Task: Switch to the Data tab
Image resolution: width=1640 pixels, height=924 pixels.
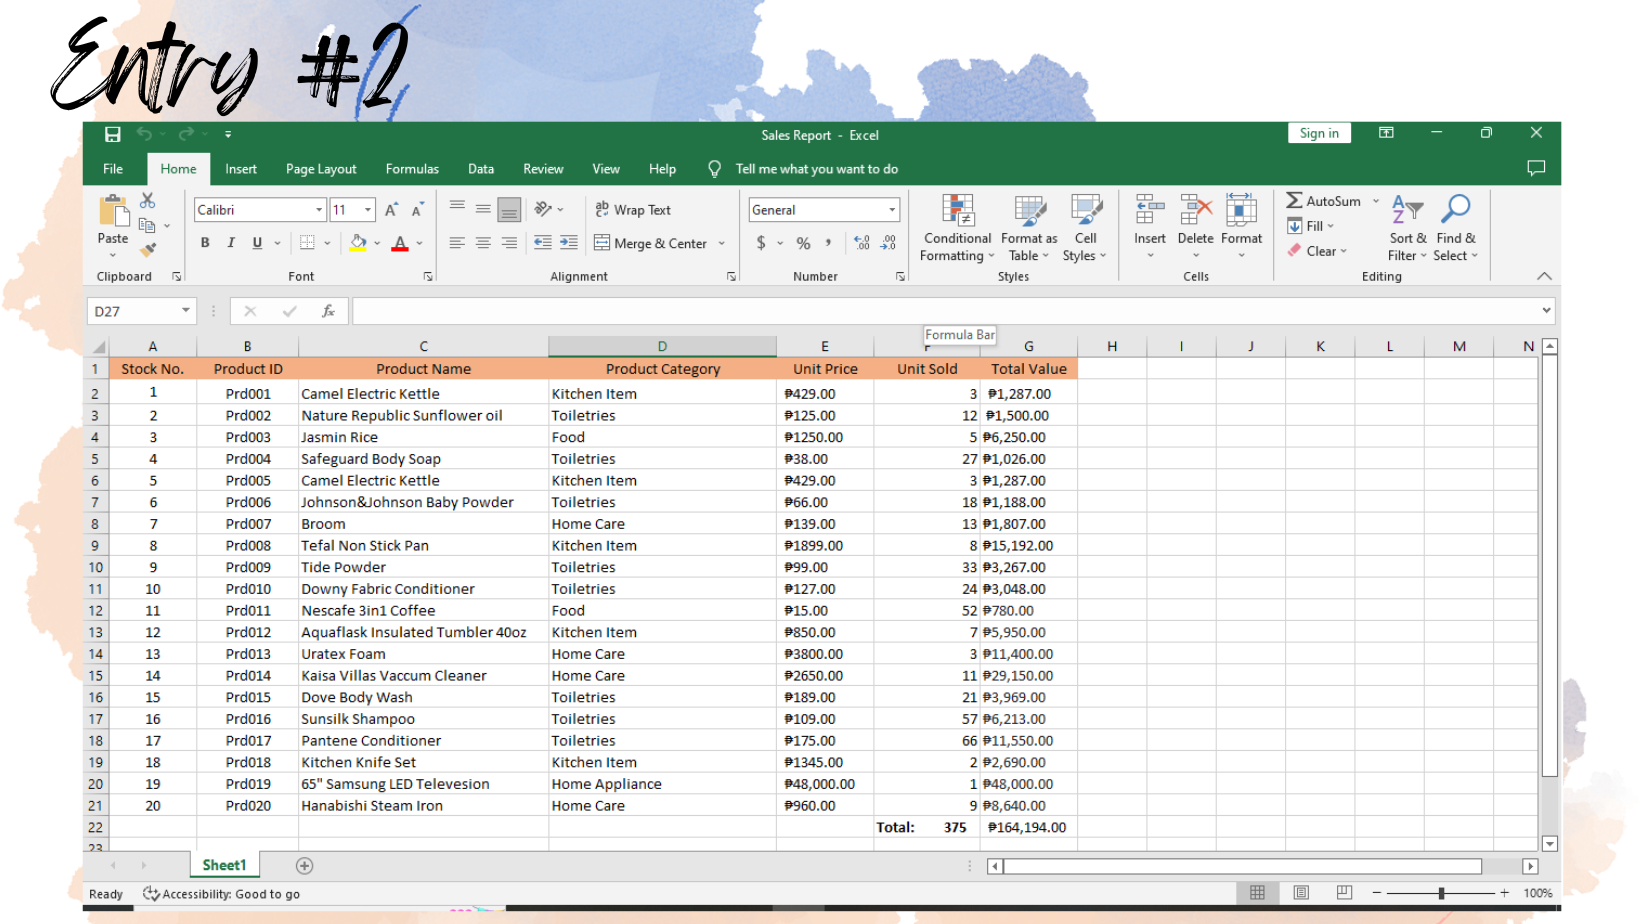Action: [481, 169]
